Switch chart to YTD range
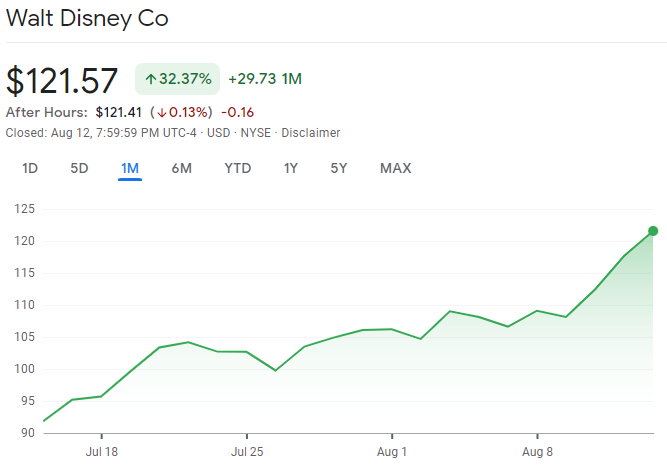This screenshot has width=667, height=470. coord(238,168)
